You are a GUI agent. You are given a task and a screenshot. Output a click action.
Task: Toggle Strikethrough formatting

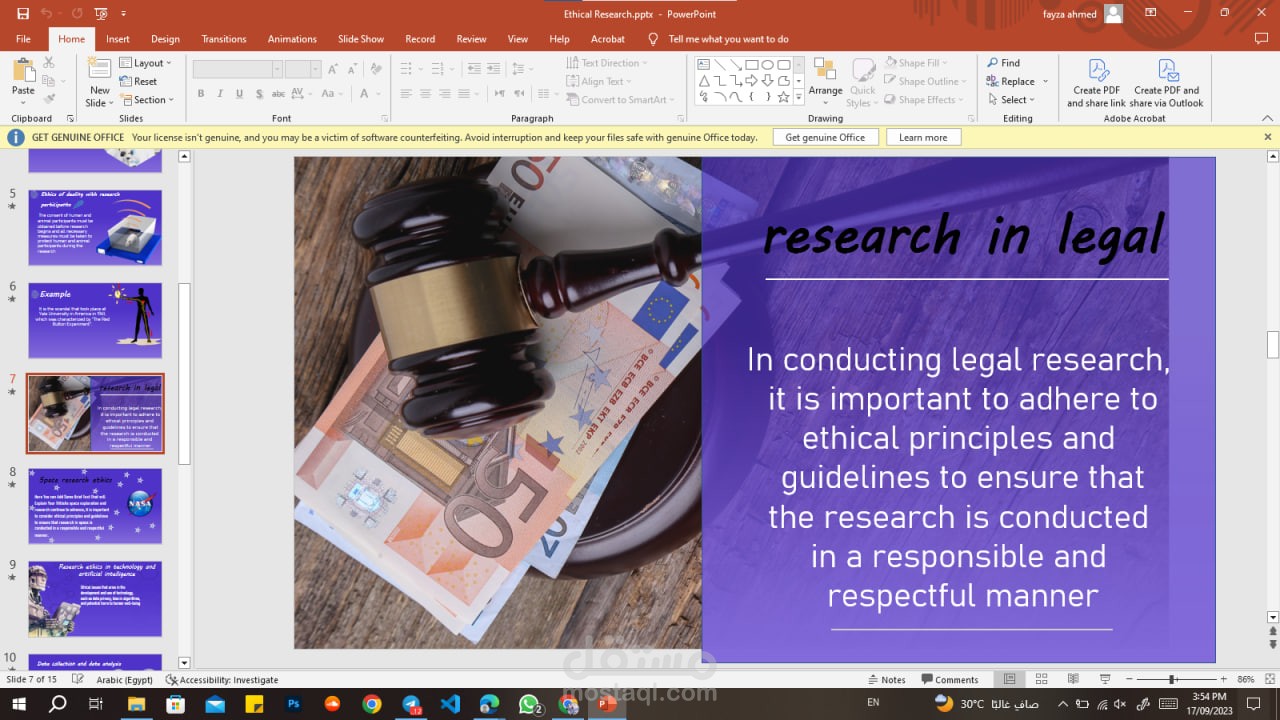click(278, 94)
